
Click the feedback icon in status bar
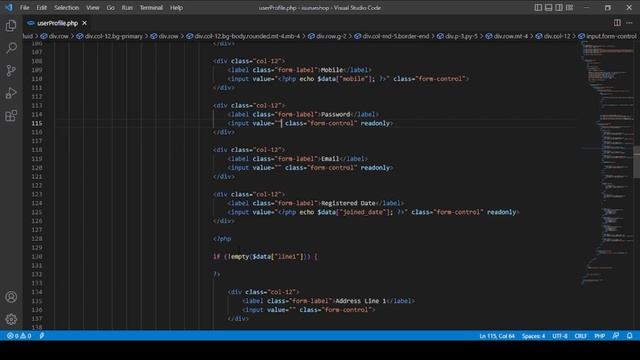tap(616, 336)
